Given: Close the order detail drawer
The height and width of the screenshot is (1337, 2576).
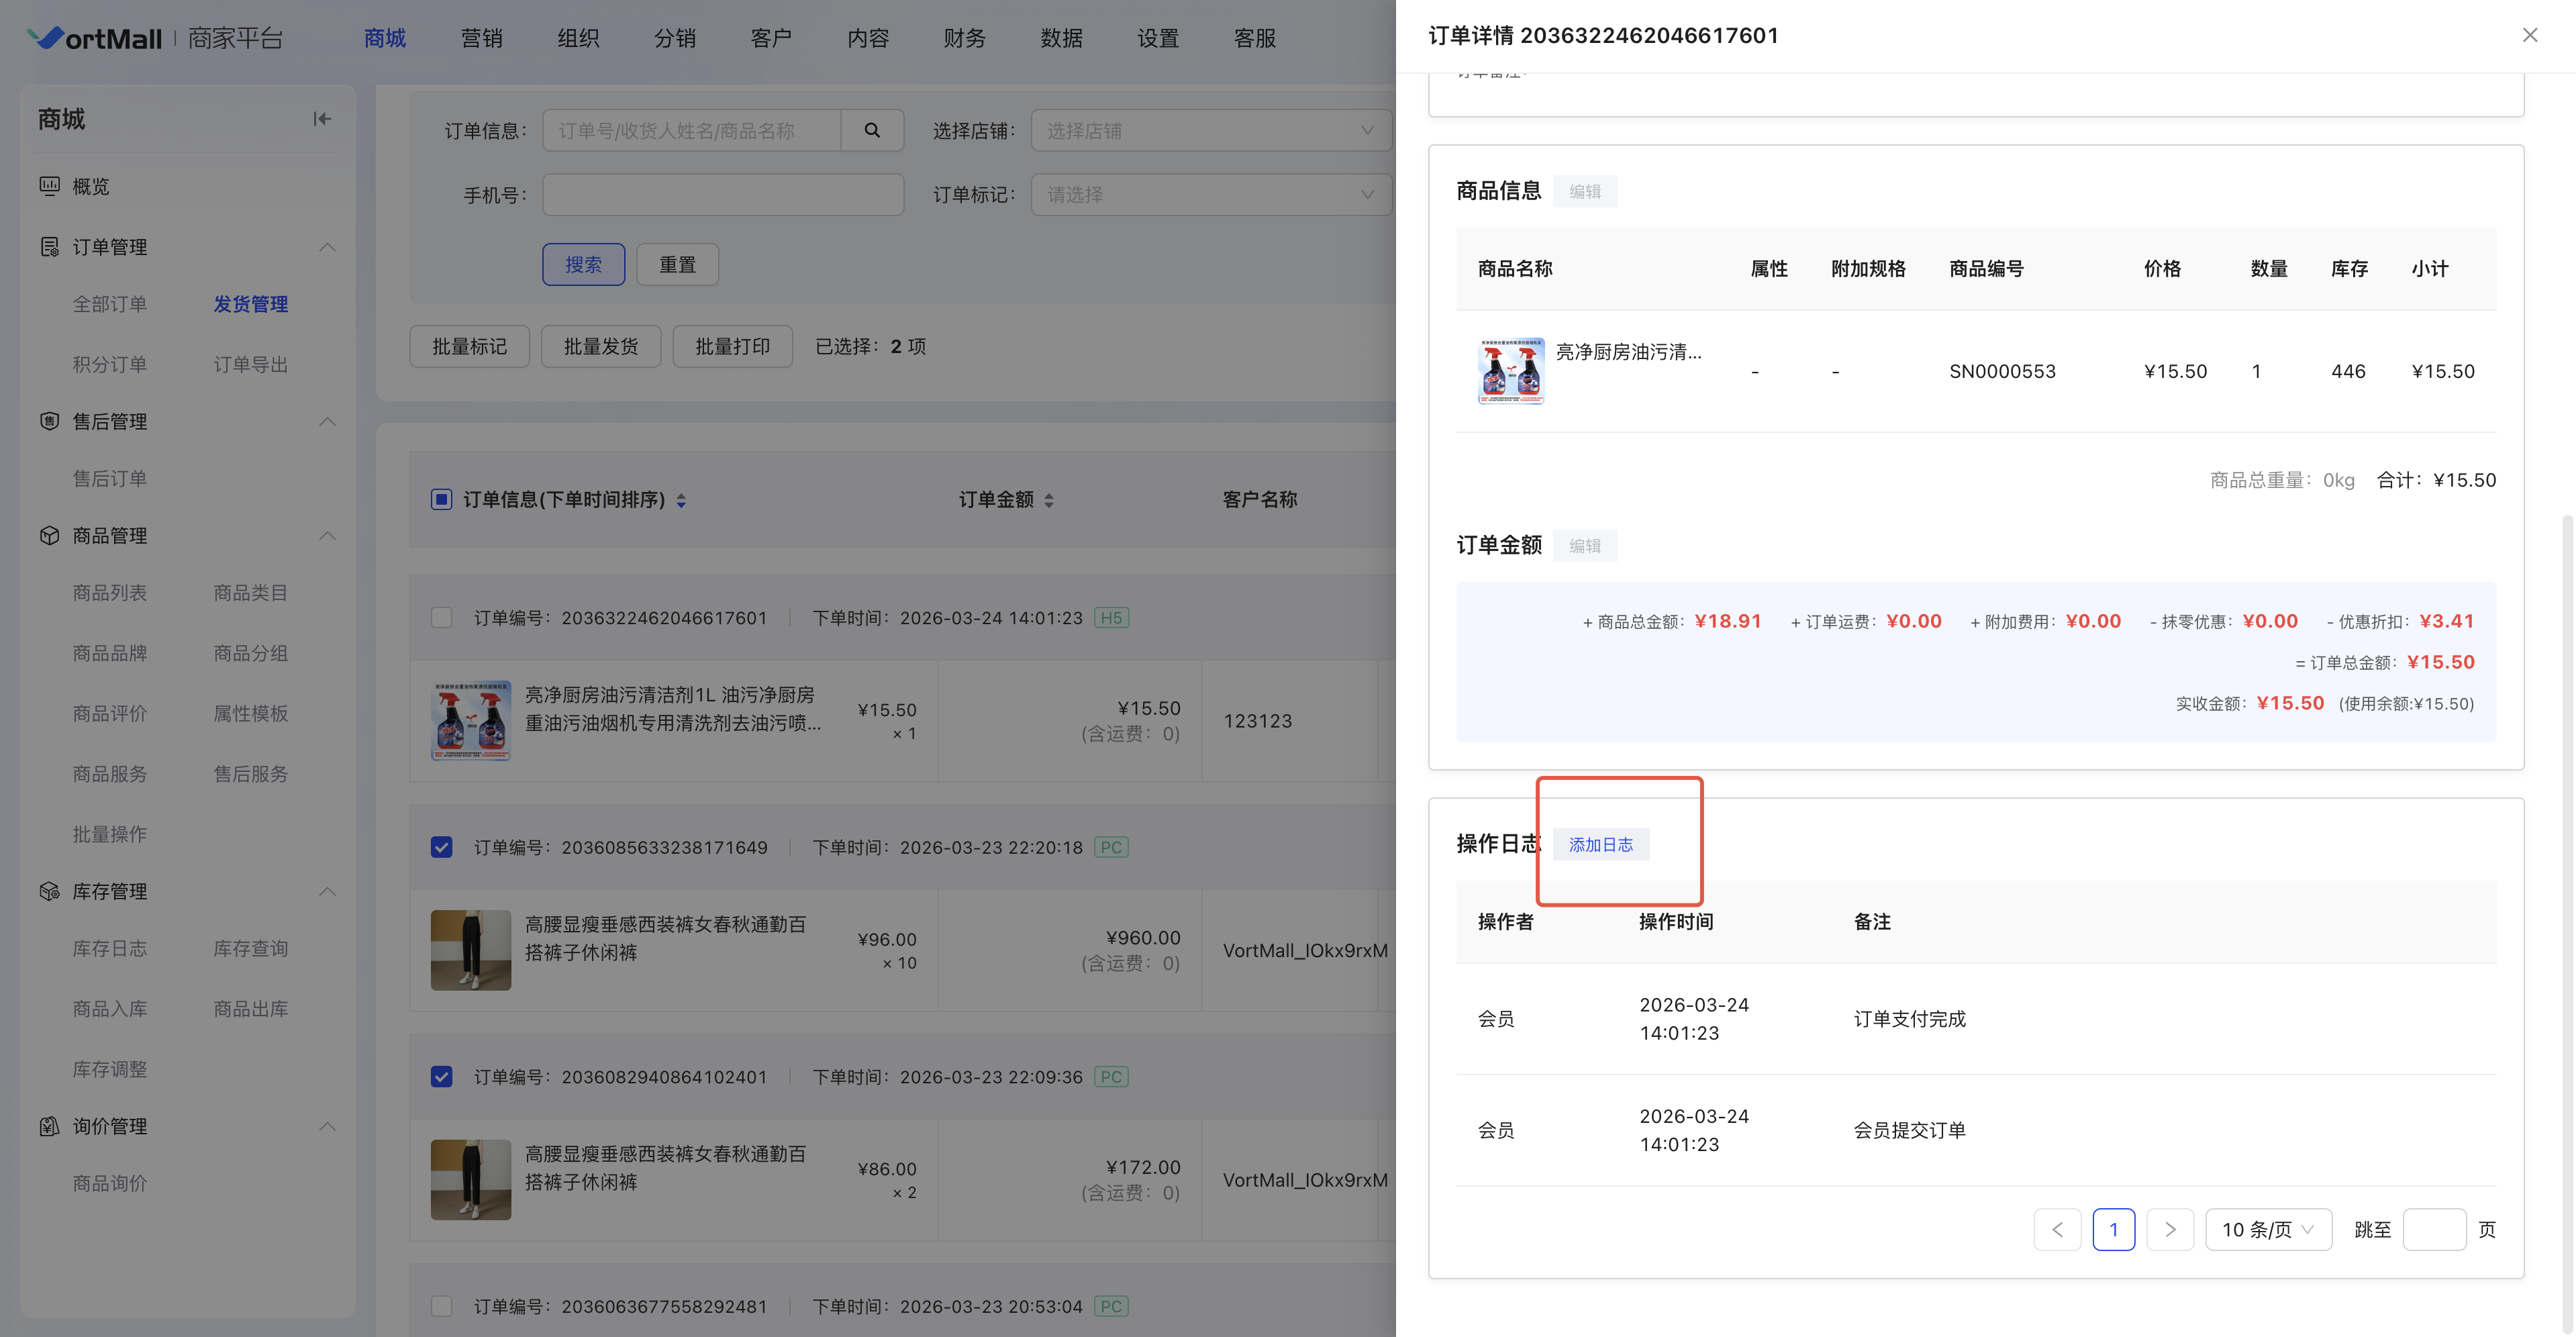Looking at the screenshot, I should point(2529,35).
